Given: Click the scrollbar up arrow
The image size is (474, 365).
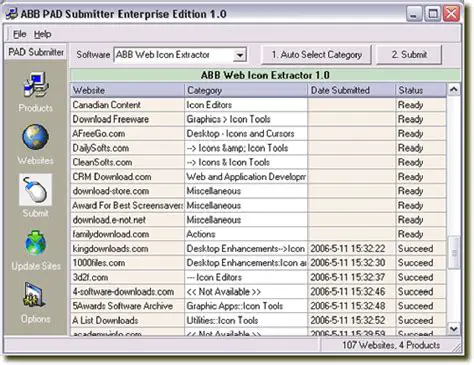Looking at the screenshot, I should tap(454, 90).
